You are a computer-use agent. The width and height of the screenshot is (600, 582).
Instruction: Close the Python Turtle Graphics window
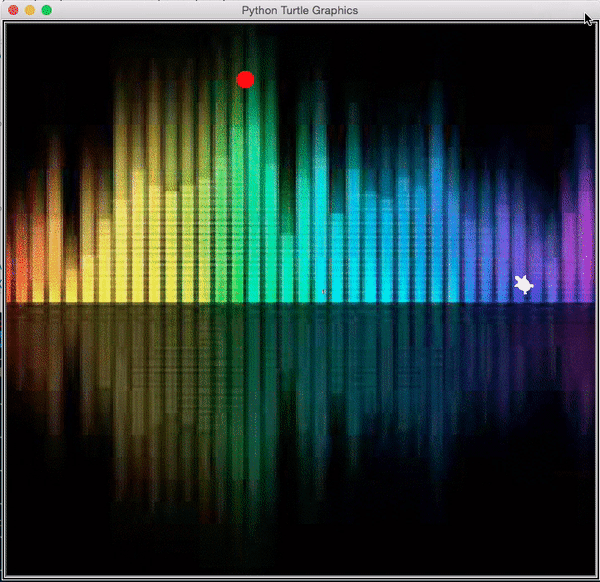13,10
